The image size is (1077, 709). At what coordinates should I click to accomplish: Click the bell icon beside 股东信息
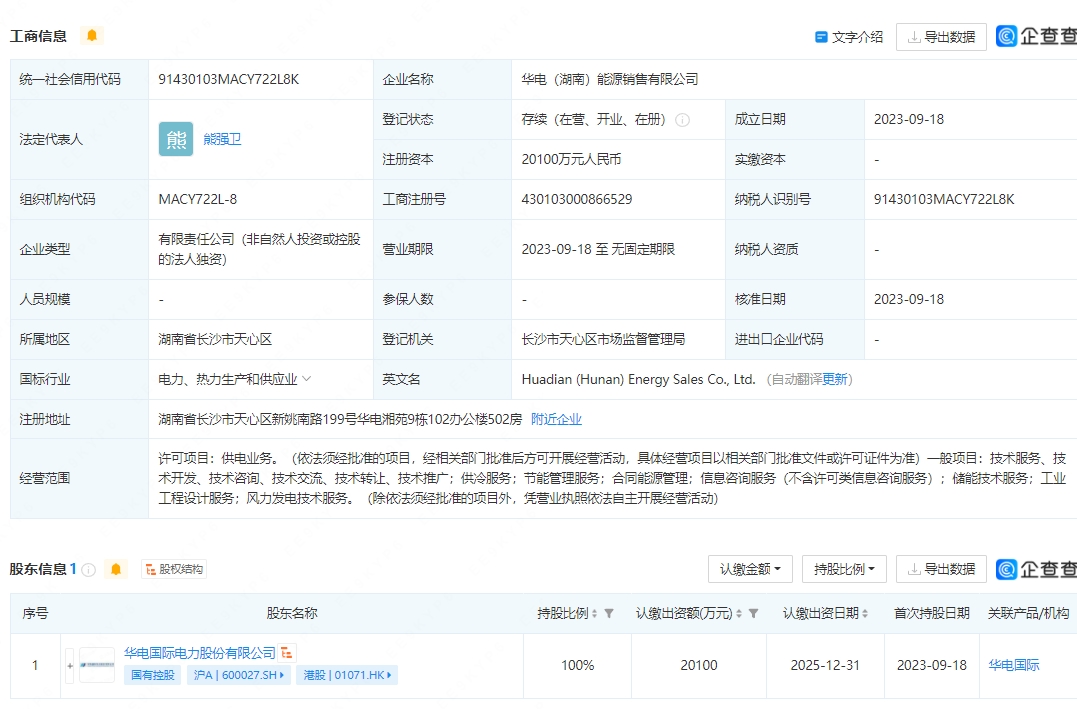[x=116, y=569]
